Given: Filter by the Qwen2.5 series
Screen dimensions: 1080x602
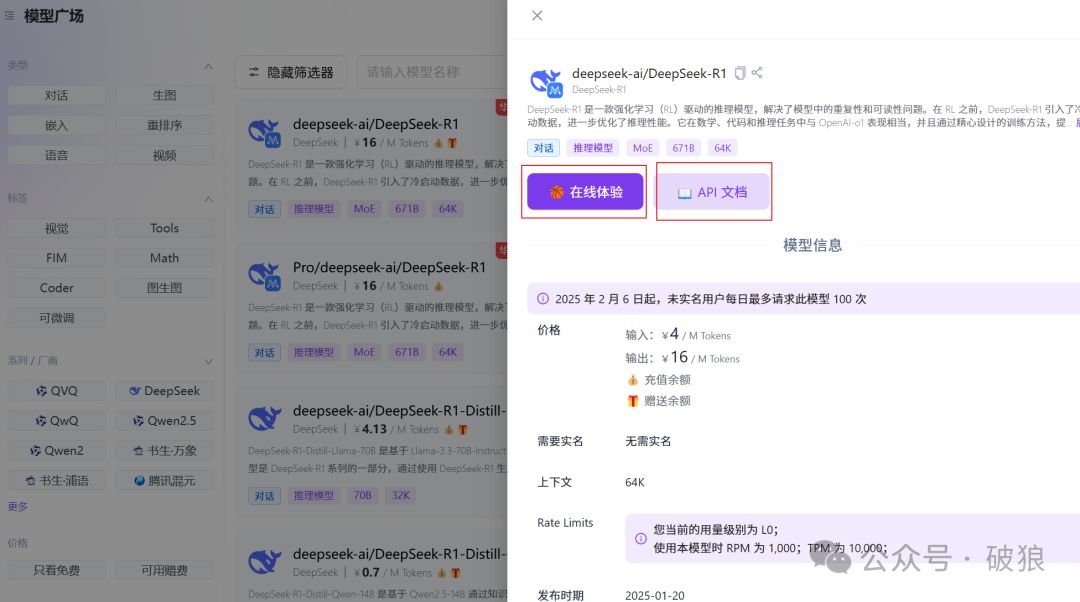Looking at the screenshot, I should [165, 420].
